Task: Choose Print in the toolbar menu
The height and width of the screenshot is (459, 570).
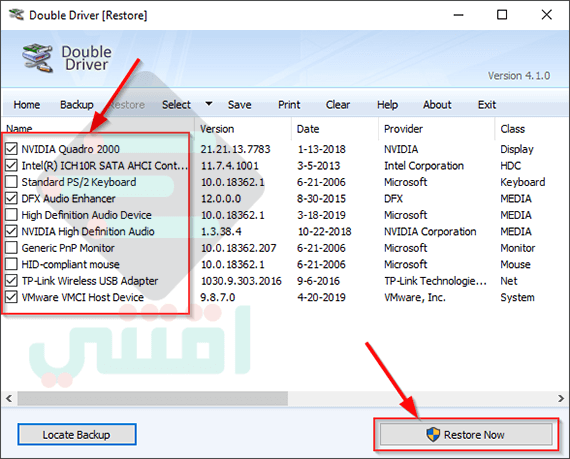Action: [x=289, y=105]
